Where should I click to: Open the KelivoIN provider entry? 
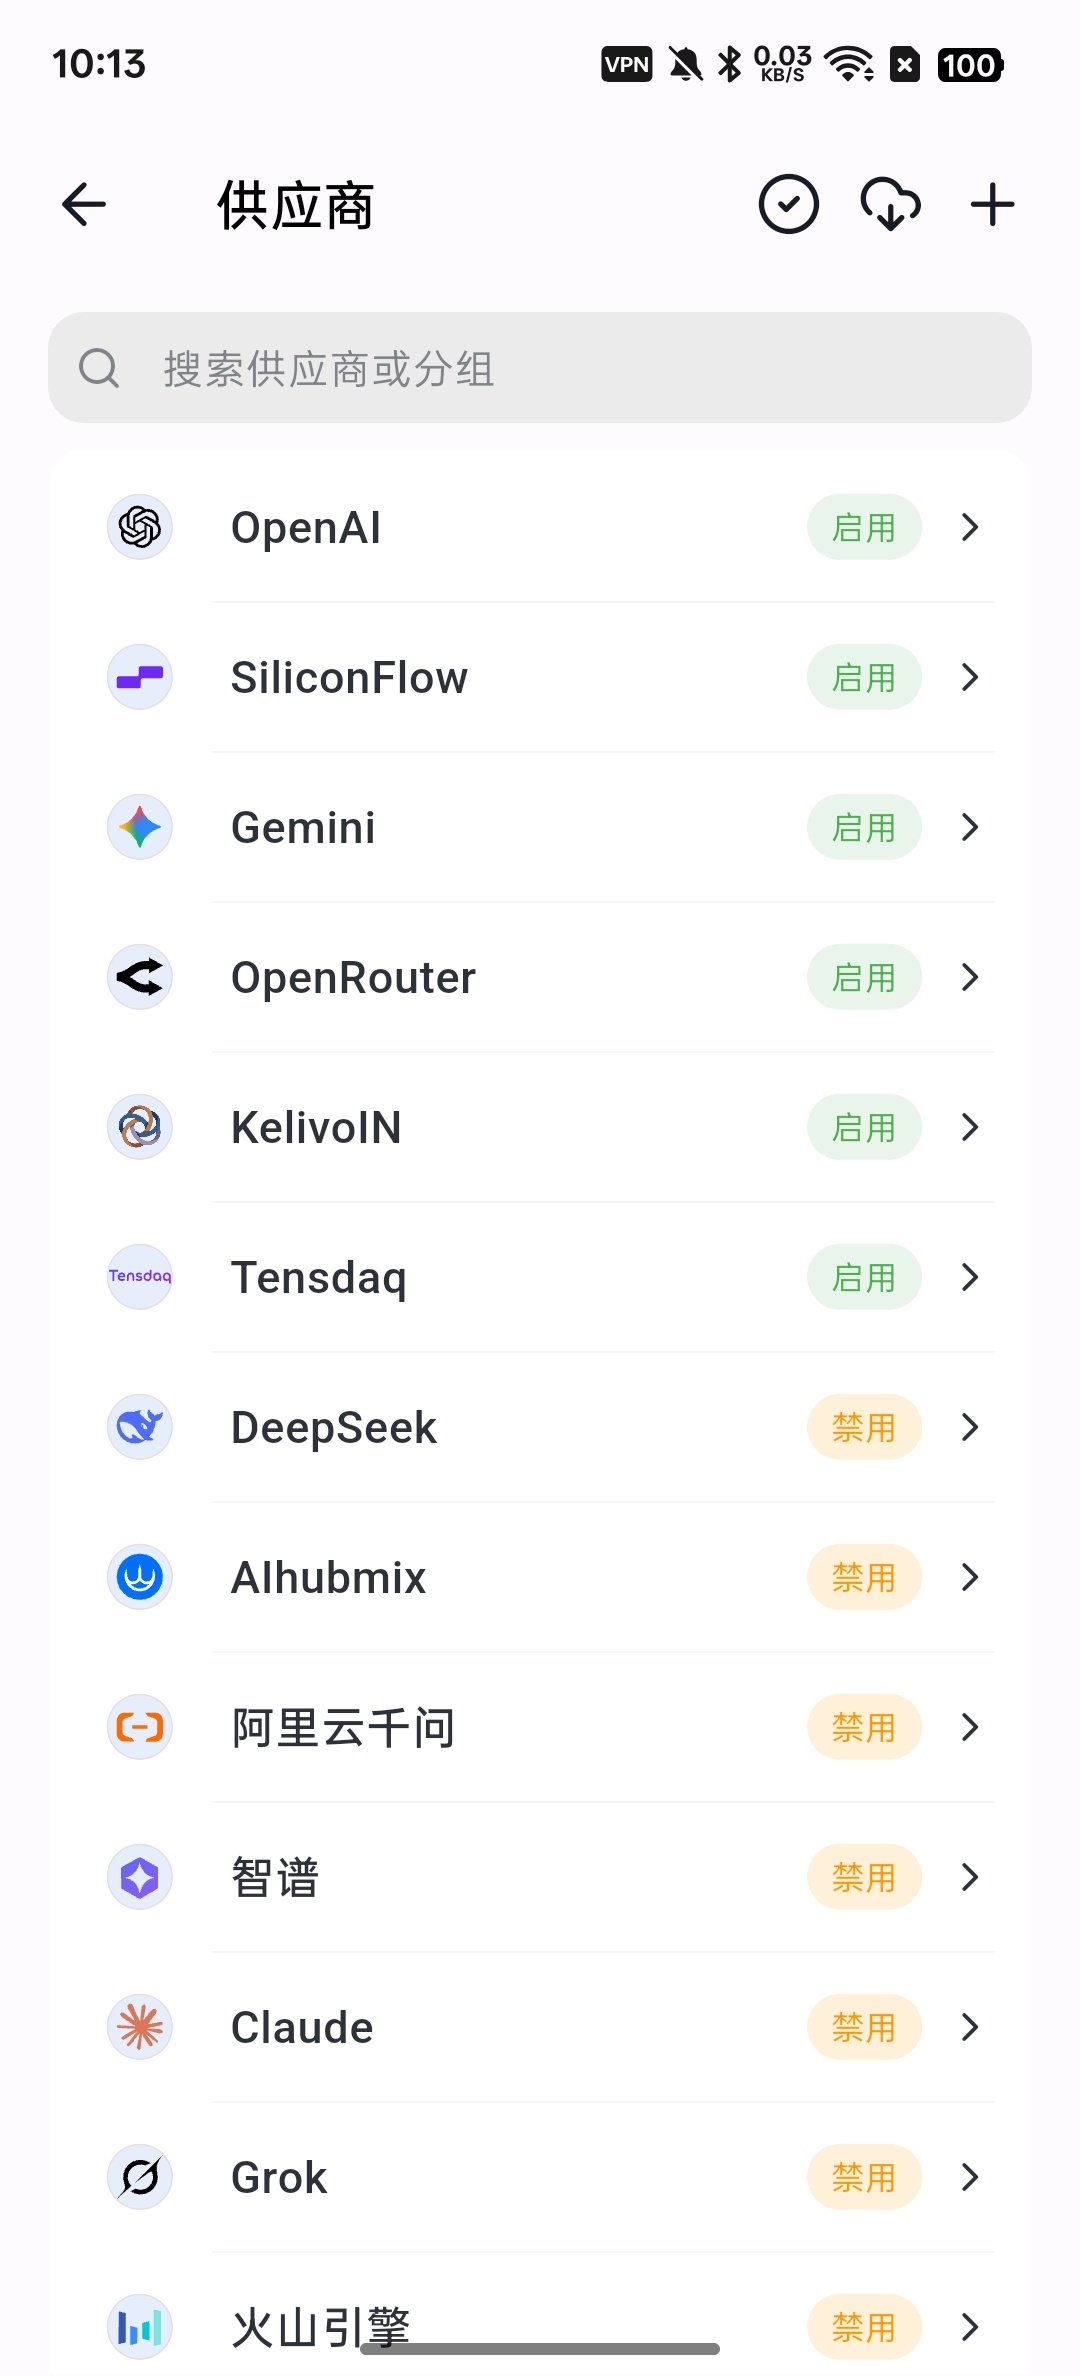coord(540,1127)
